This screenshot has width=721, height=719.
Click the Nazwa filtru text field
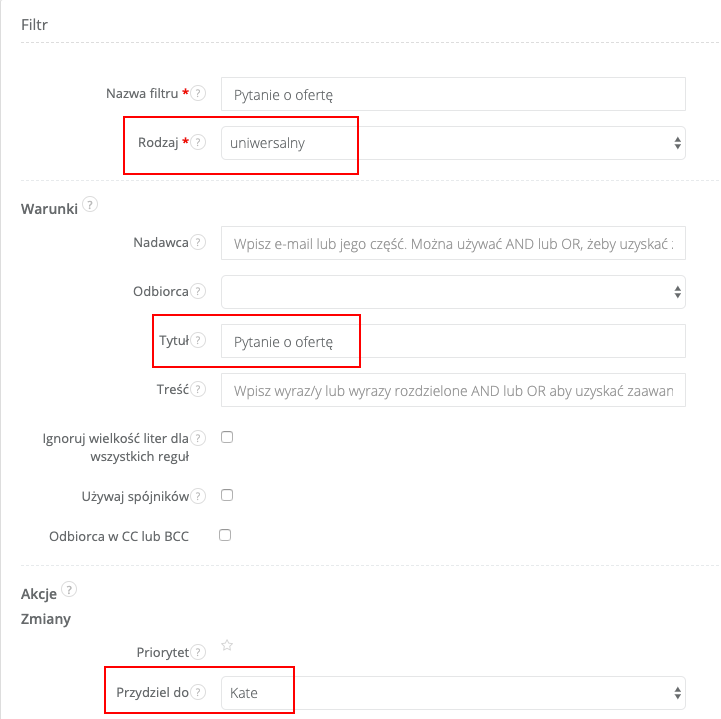coord(453,94)
